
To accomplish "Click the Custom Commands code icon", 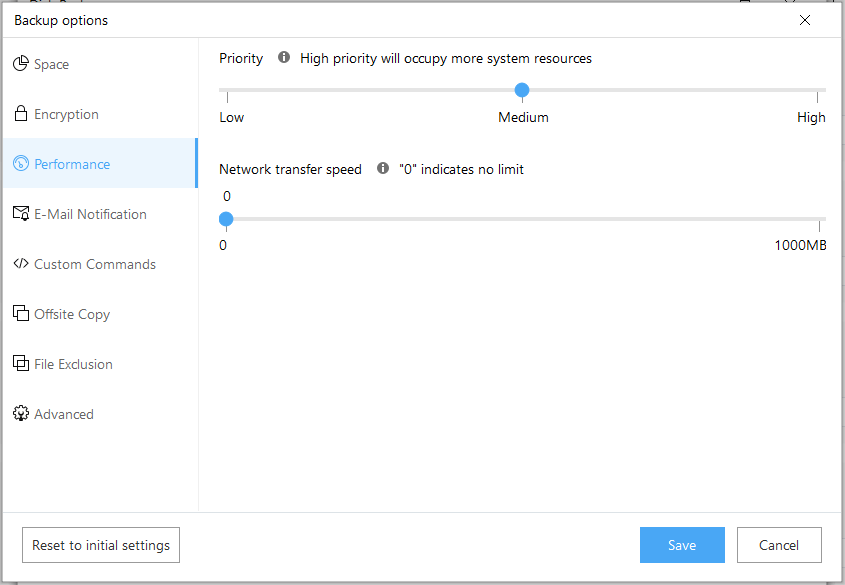I will pyautogui.click(x=20, y=263).
